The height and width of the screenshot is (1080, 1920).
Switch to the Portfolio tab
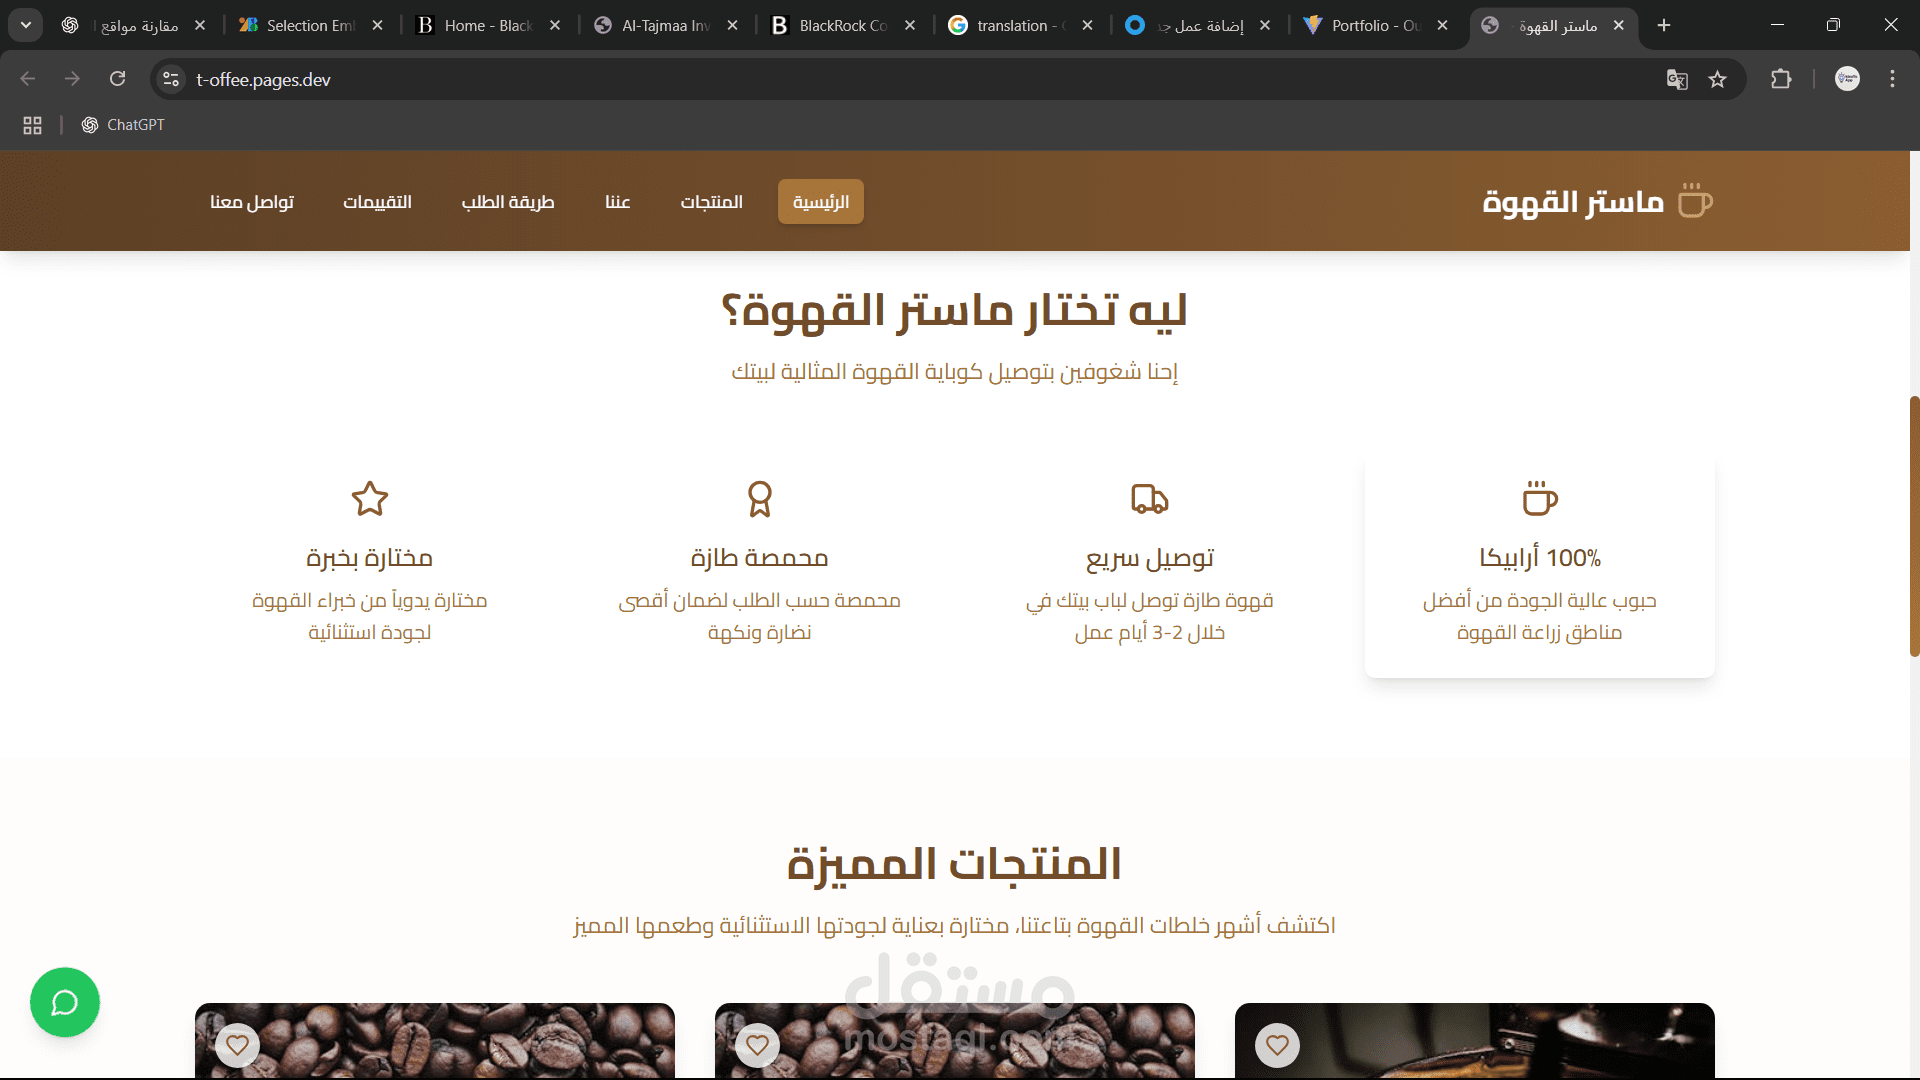coord(1375,25)
